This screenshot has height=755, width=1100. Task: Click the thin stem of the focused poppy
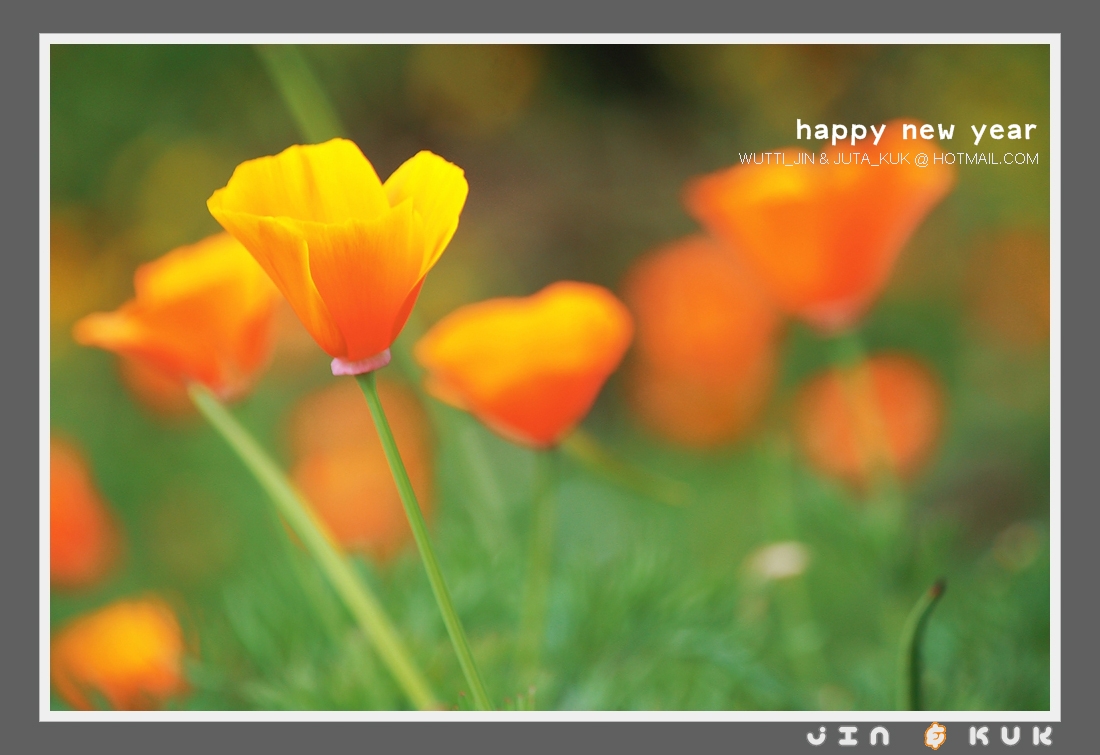[420, 530]
